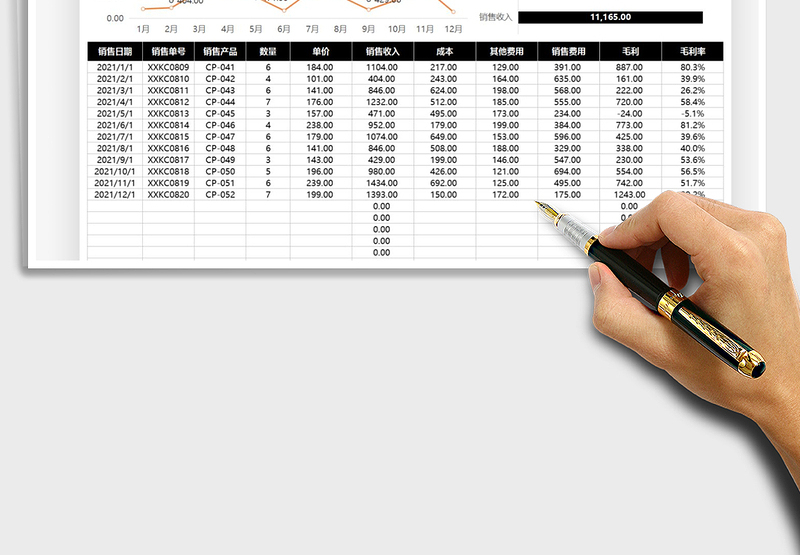
Task: Click the 9月 label on chart axis
Action: [x=369, y=29]
